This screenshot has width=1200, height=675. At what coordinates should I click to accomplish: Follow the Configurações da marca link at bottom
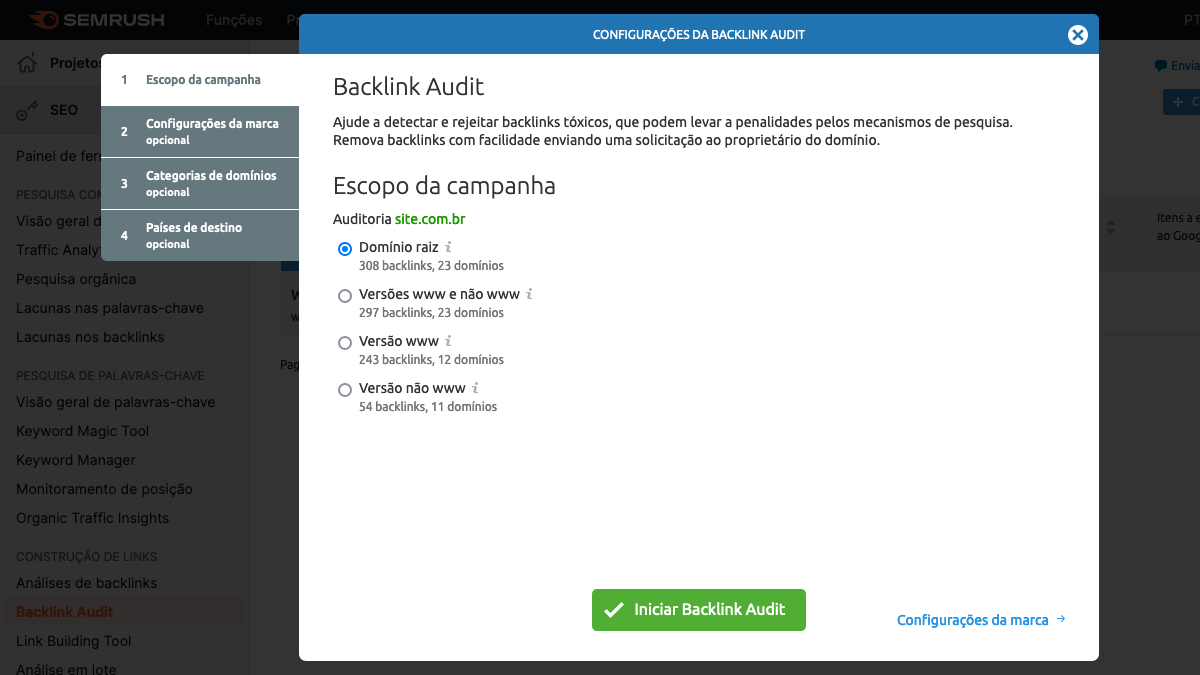click(981, 620)
